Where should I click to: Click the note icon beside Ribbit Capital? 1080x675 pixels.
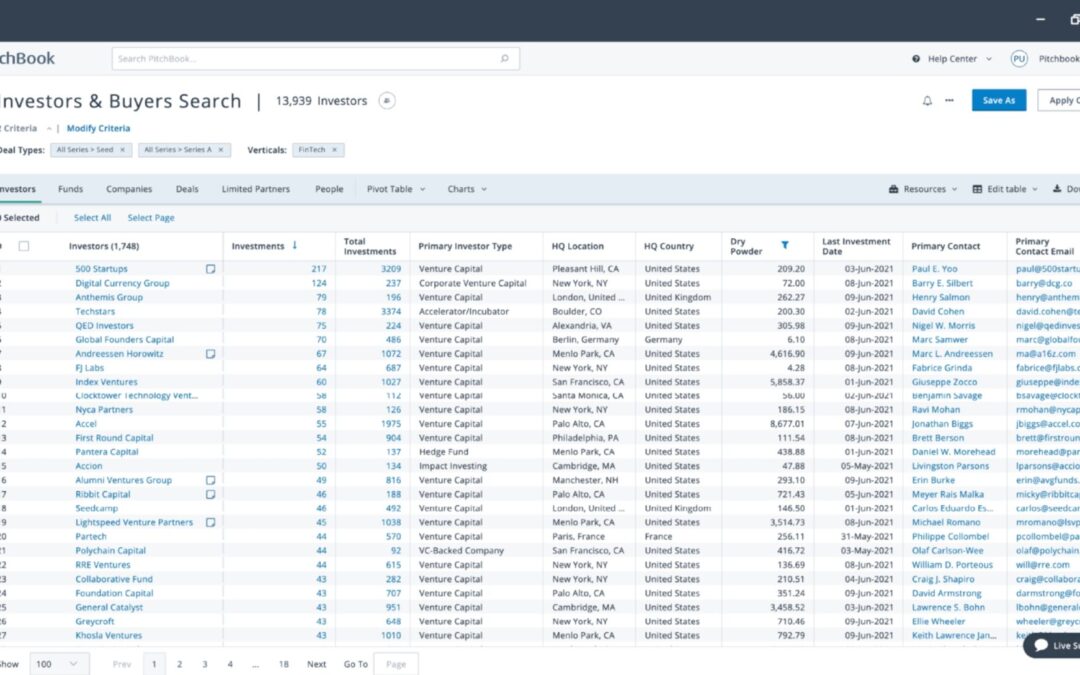[211, 495]
